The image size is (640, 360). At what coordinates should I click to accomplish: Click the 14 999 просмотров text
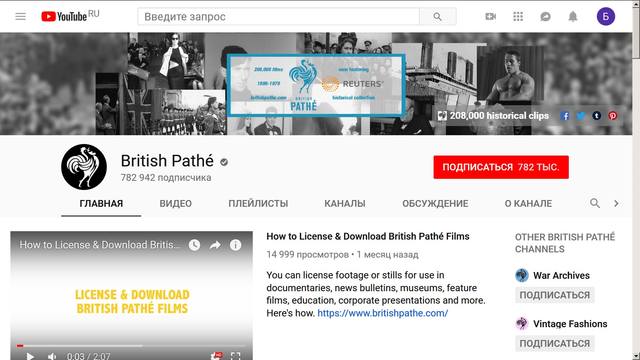[308, 255]
